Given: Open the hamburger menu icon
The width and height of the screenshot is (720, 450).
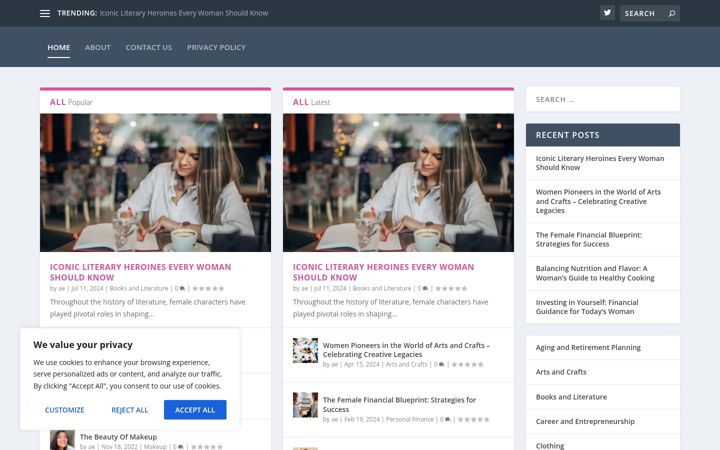Looking at the screenshot, I should (45, 13).
